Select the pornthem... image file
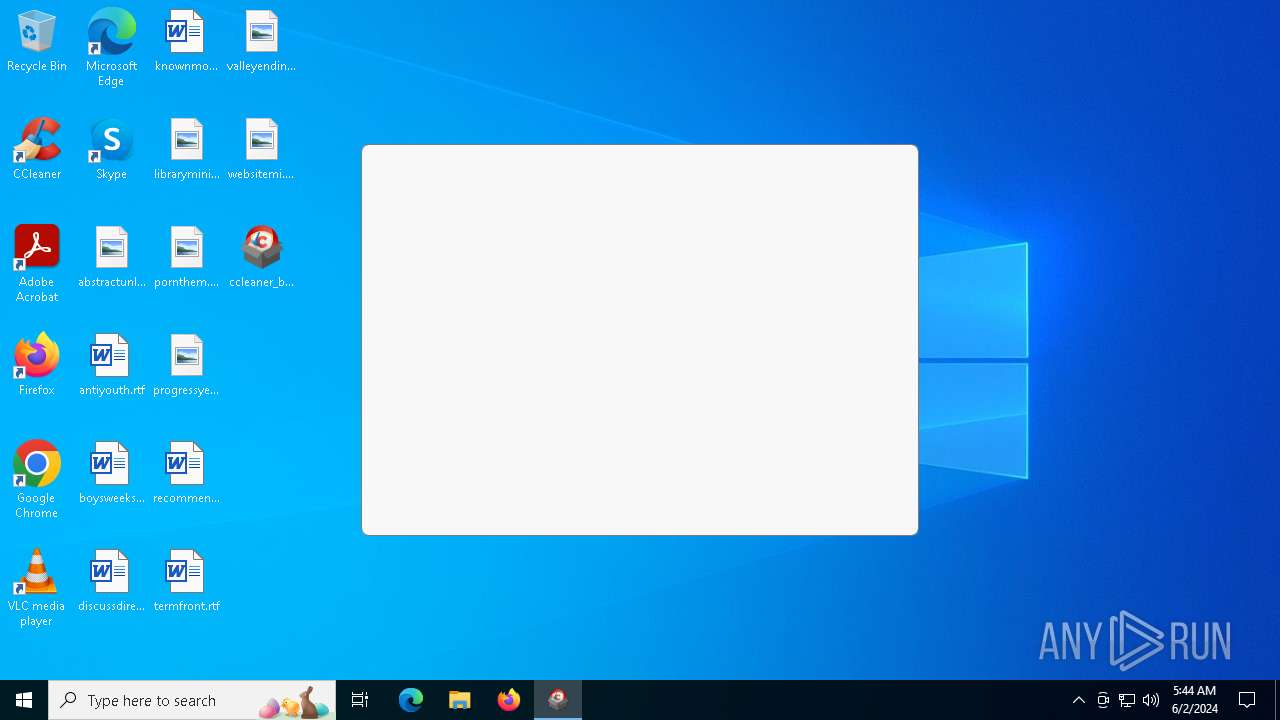Image resolution: width=1280 pixels, height=720 pixels. tap(186, 258)
